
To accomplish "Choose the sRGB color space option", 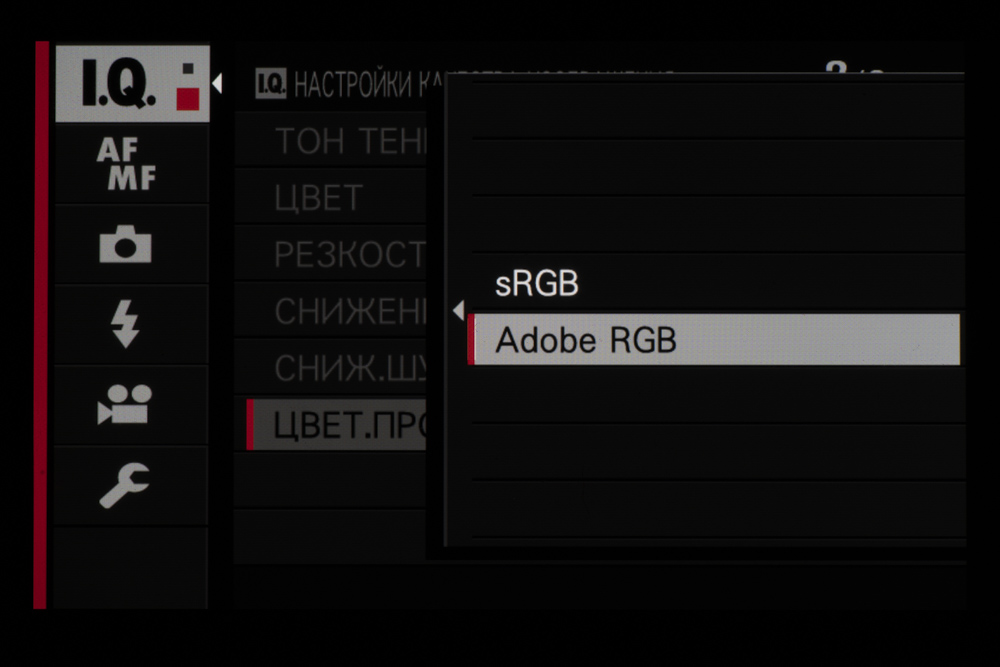I will (537, 285).
